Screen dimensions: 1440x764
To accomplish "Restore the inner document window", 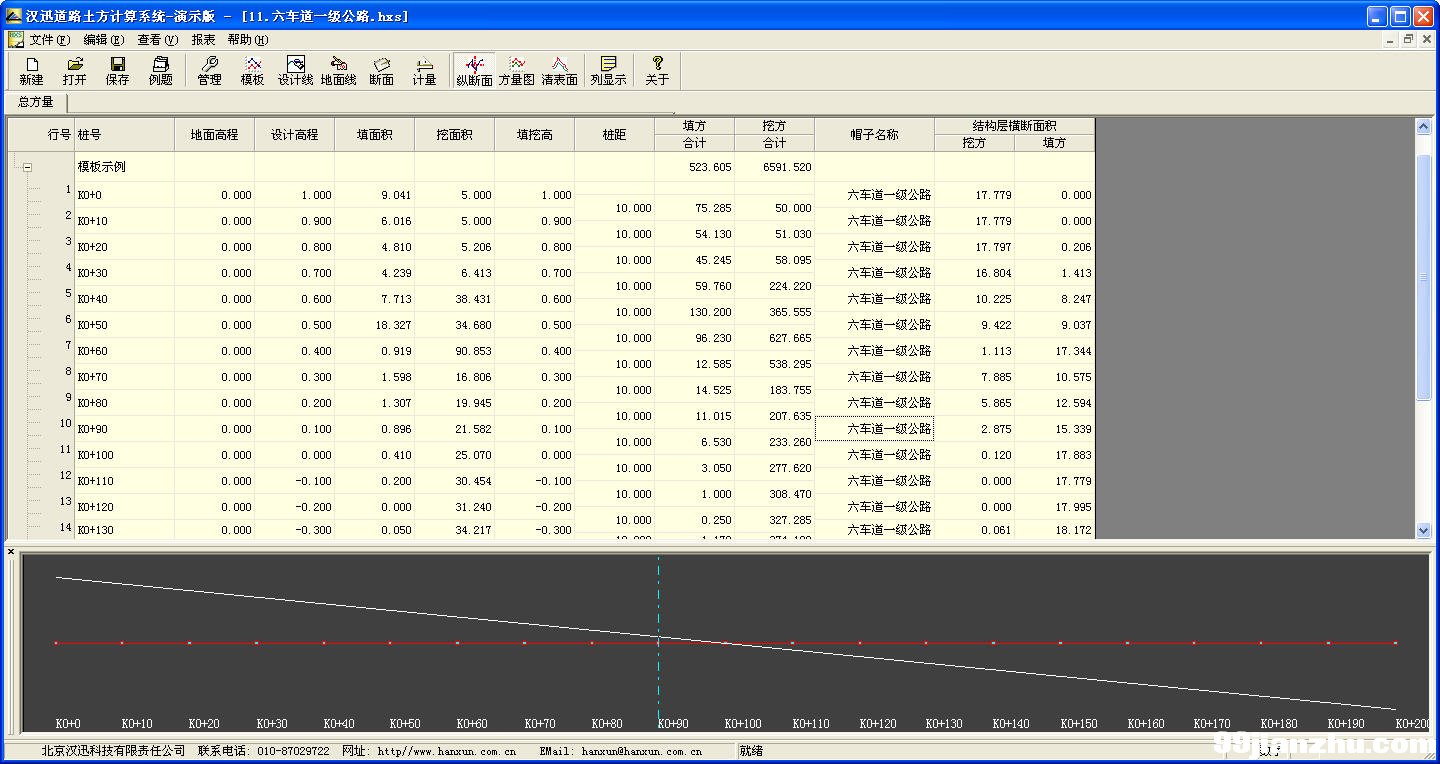I will [x=1408, y=39].
